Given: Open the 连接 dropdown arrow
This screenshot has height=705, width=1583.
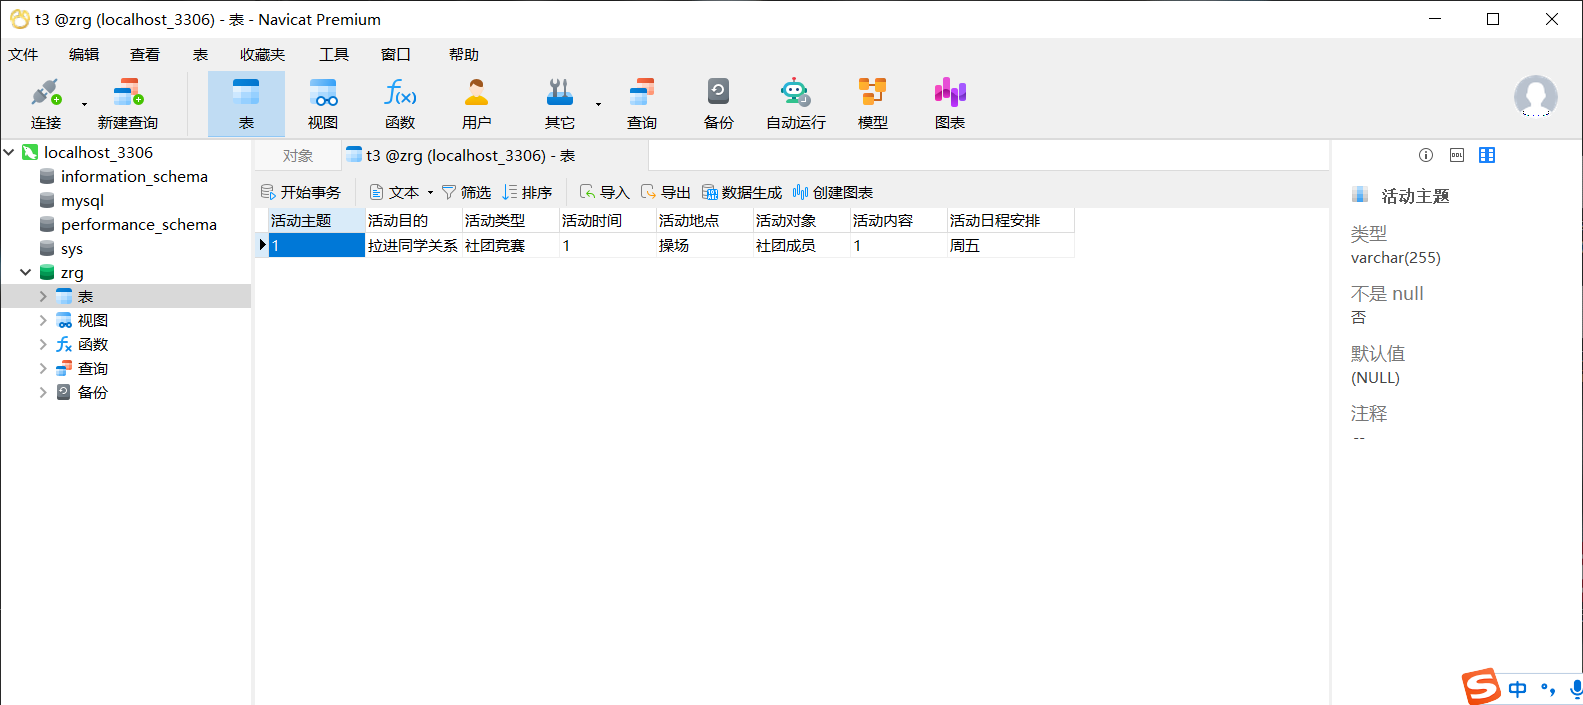Looking at the screenshot, I should click(x=84, y=104).
